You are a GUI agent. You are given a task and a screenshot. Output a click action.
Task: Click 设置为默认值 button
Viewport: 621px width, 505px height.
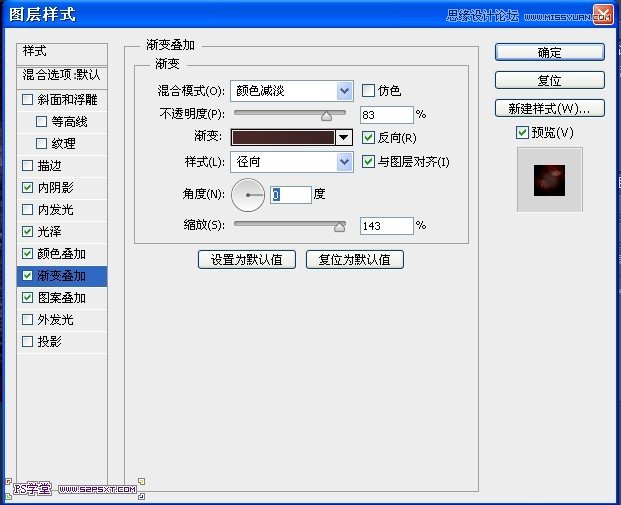[247, 260]
